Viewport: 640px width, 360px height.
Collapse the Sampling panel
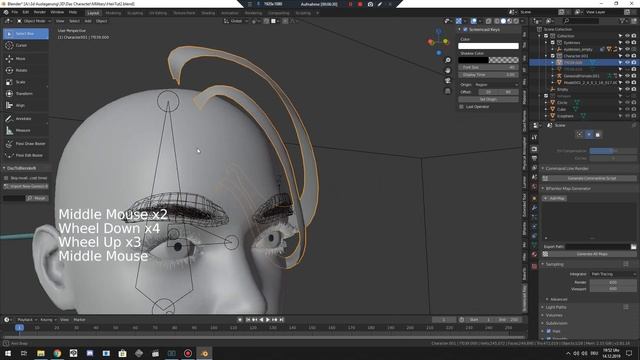[554, 264]
